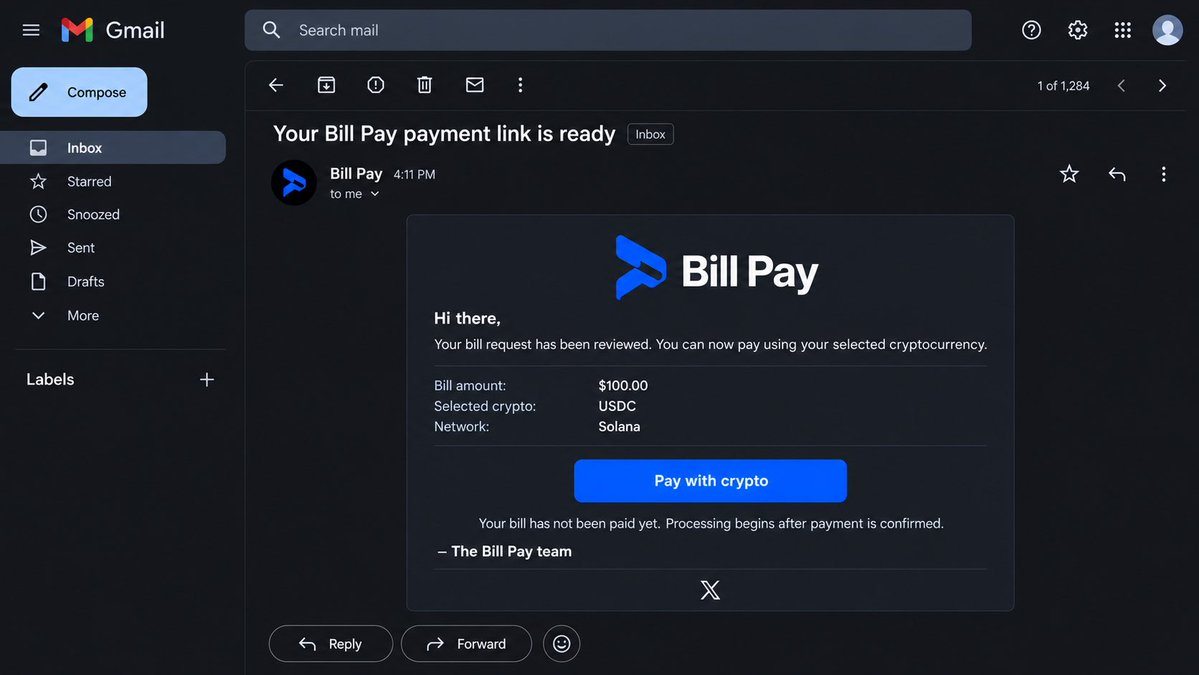
Task: Click the '1 of 1,284' message counter
Action: click(1063, 86)
